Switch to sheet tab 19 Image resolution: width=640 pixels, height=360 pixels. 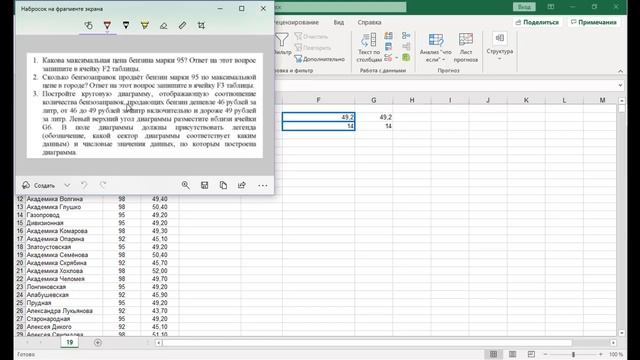69,342
